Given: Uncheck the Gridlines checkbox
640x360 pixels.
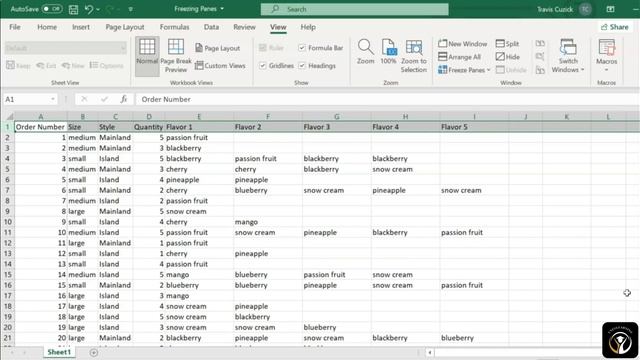Looking at the screenshot, I should click(263, 65).
